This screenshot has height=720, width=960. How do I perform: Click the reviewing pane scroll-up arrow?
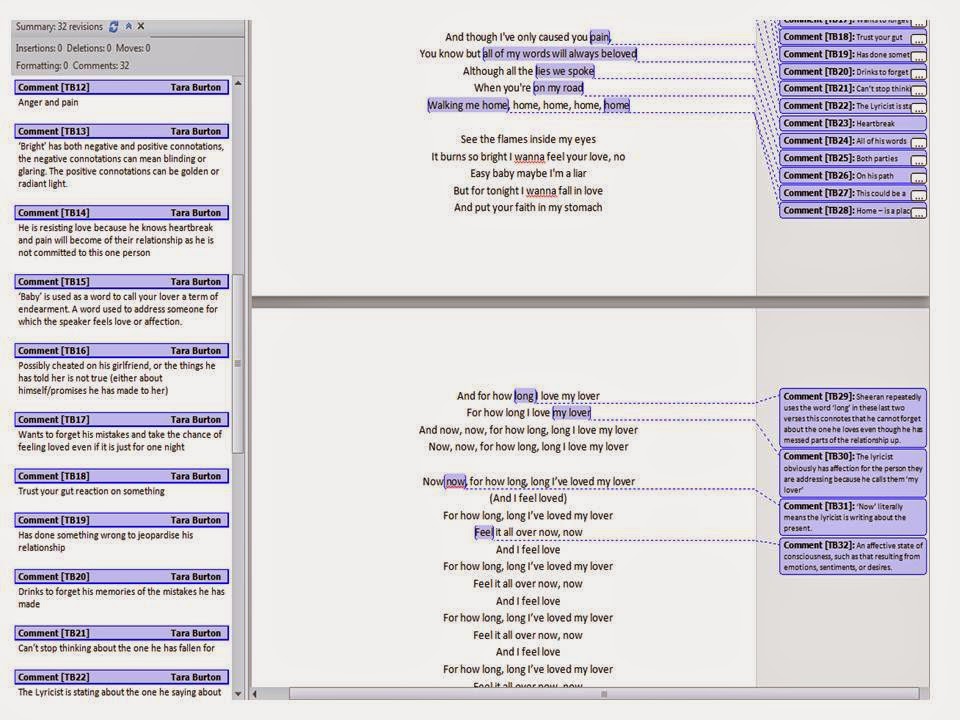238,83
